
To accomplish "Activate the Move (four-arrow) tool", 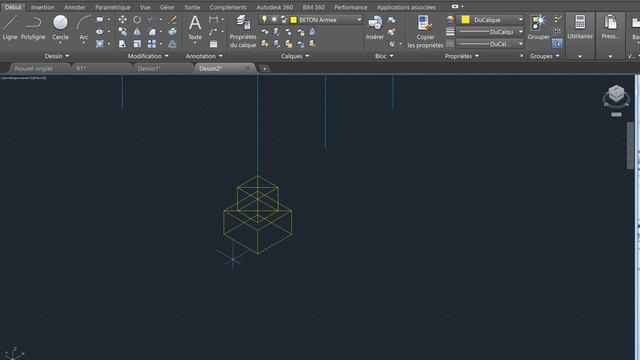I will [122, 20].
